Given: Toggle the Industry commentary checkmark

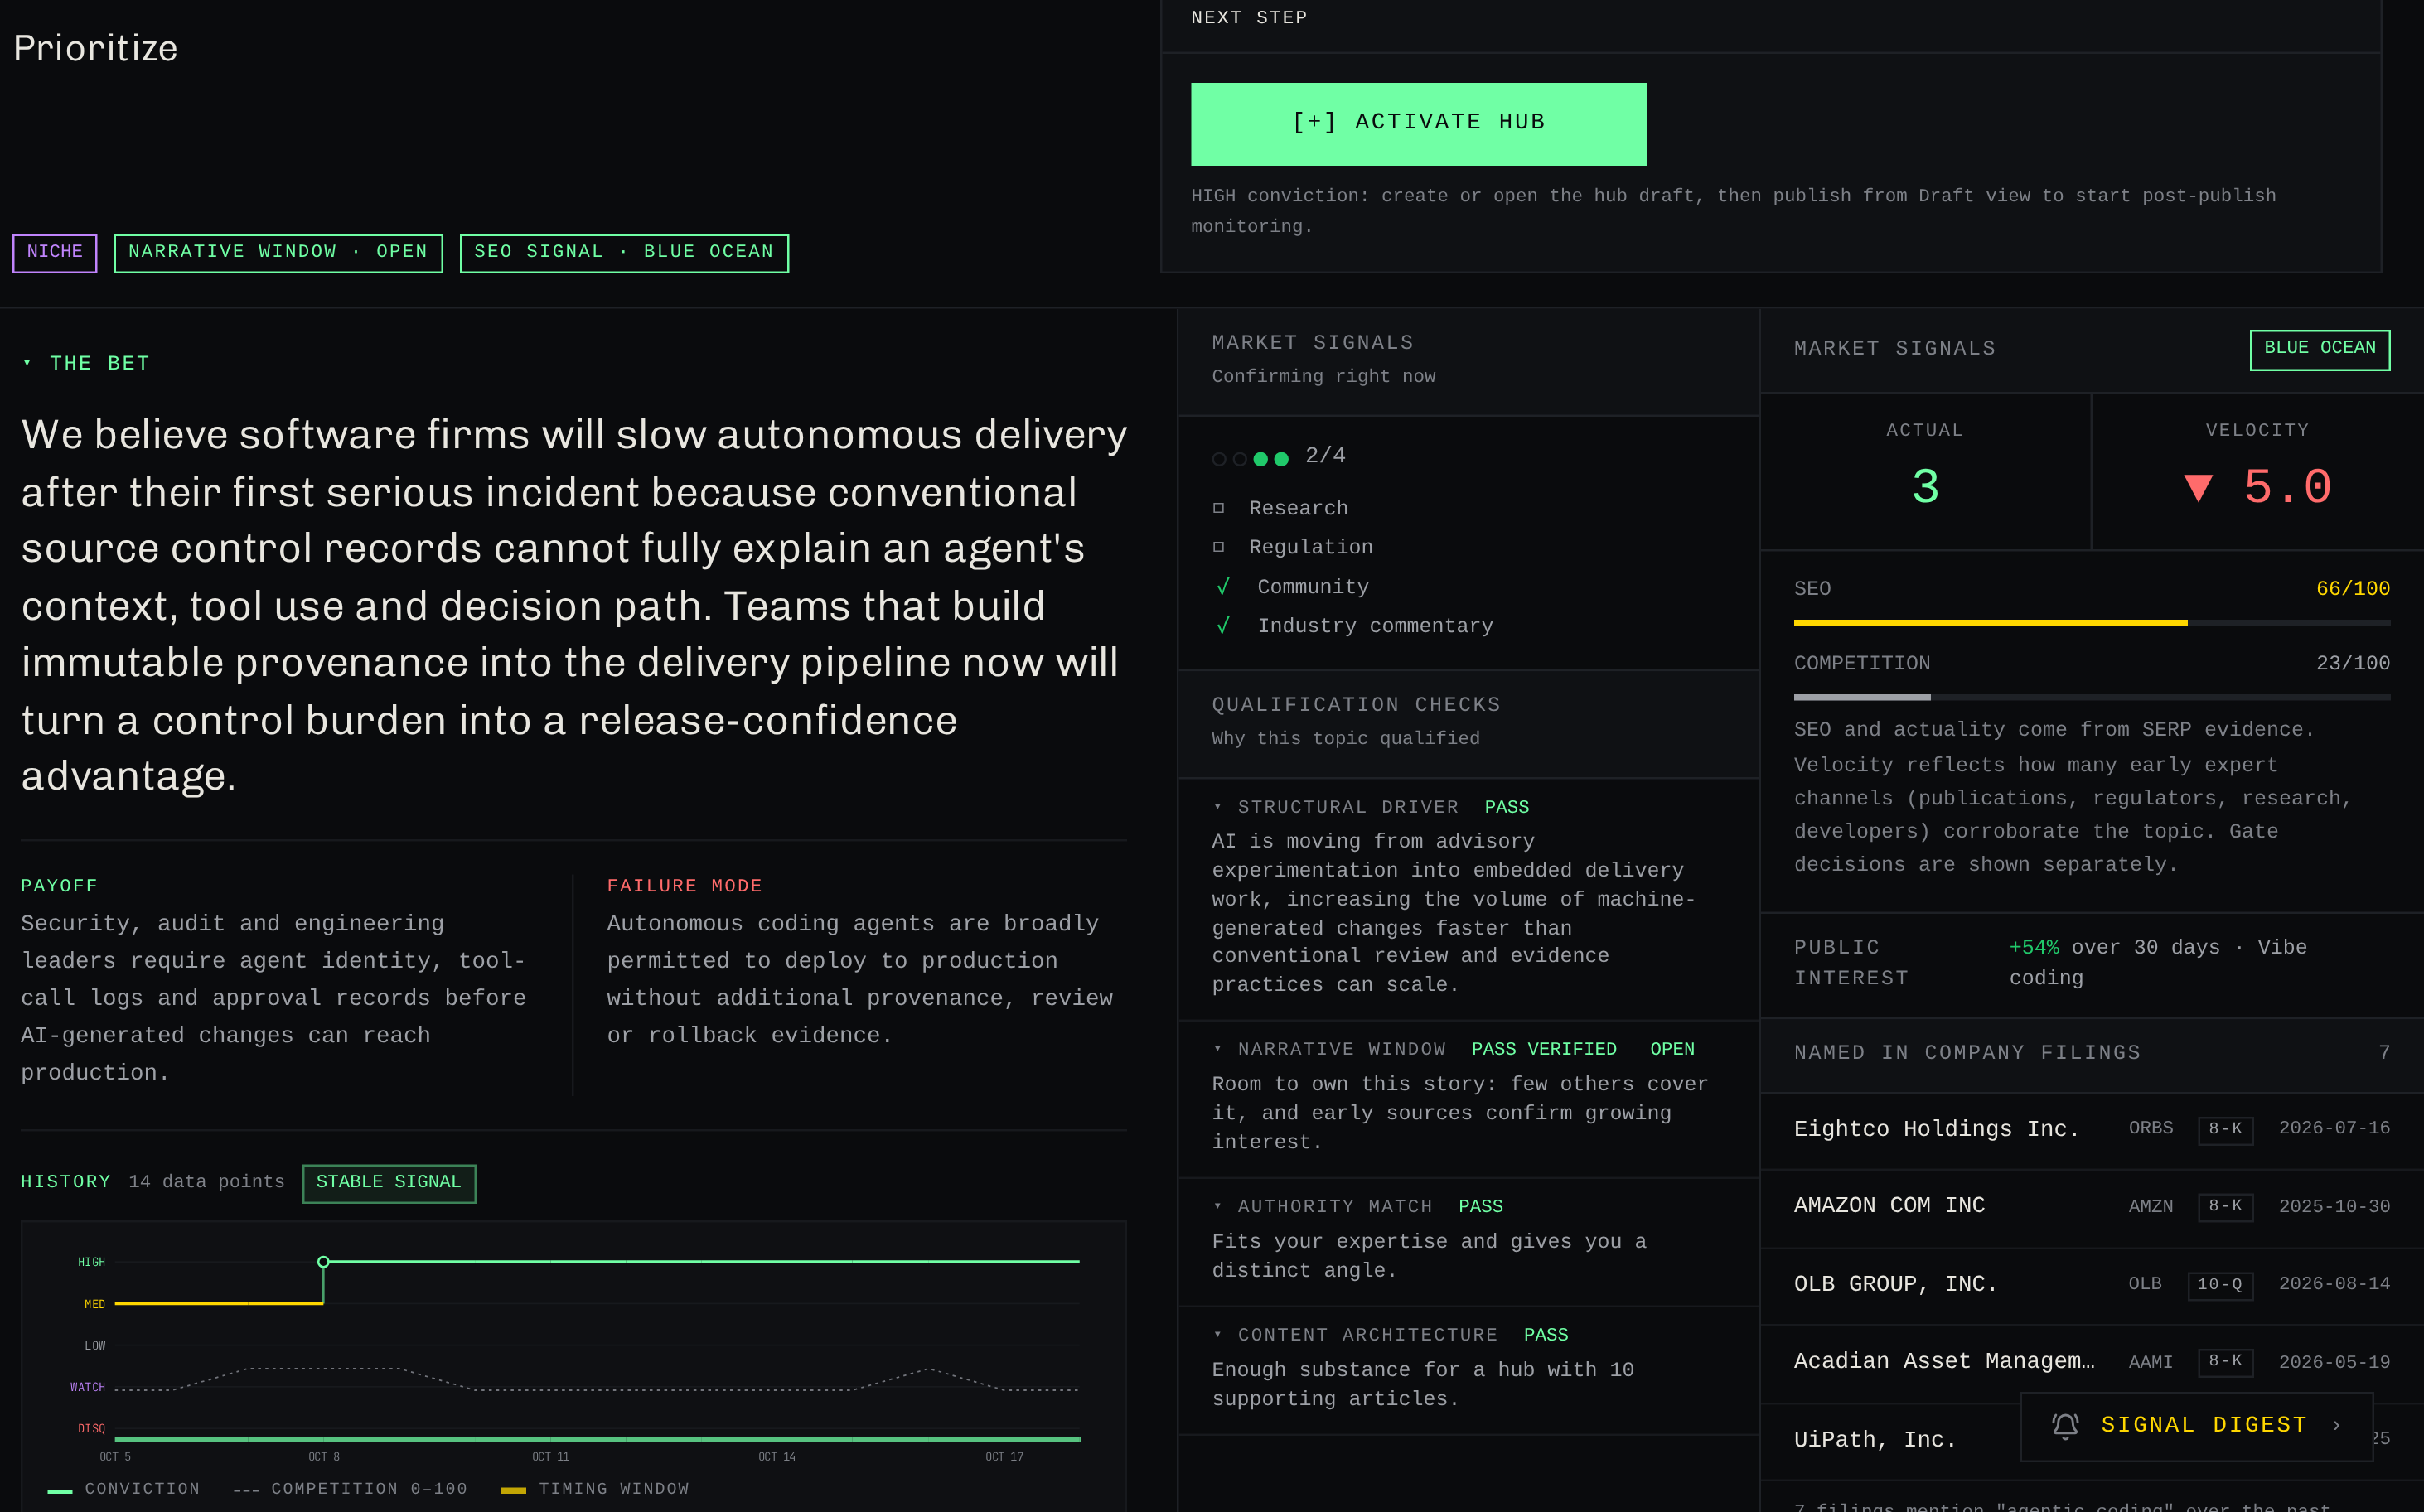Looking at the screenshot, I should [1223, 626].
